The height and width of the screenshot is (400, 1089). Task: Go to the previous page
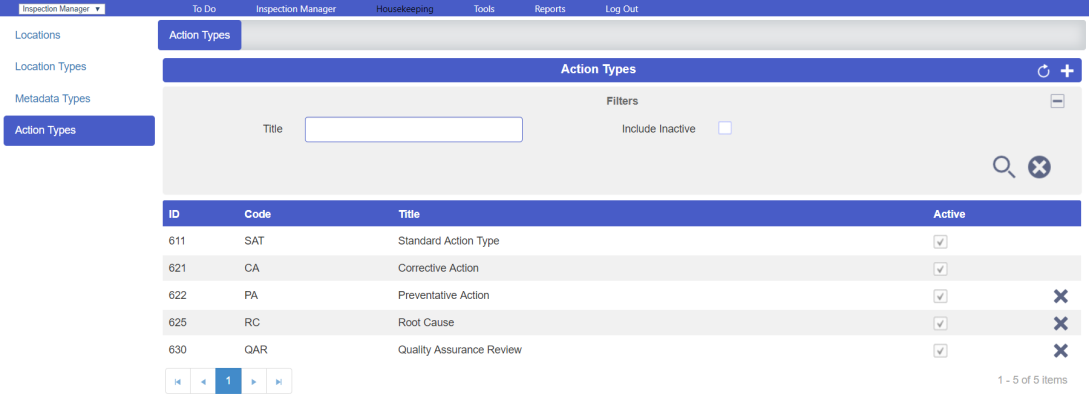click(x=203, y=381)
